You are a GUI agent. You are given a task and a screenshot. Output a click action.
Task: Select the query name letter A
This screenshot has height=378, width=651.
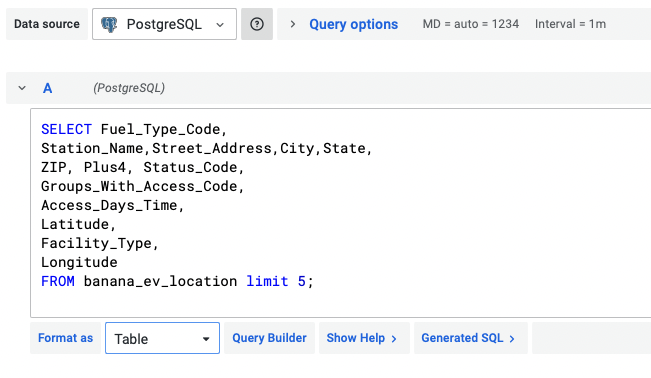click(47, 88)
